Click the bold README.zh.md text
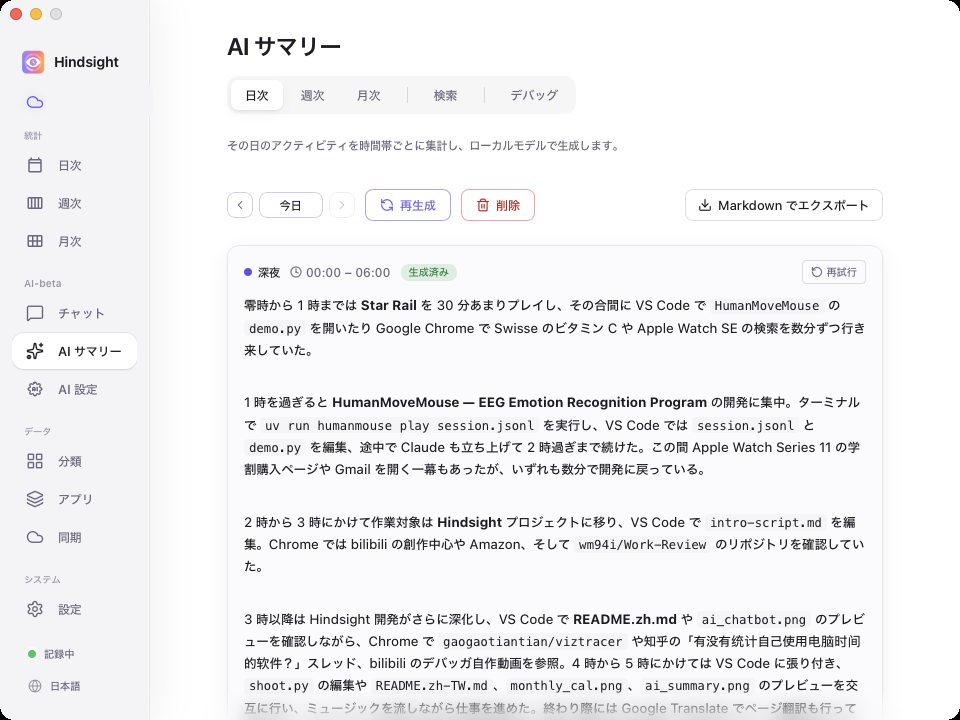Image resolution: width=960 pixels, height=720 pixels. click(x=624, y=619)
